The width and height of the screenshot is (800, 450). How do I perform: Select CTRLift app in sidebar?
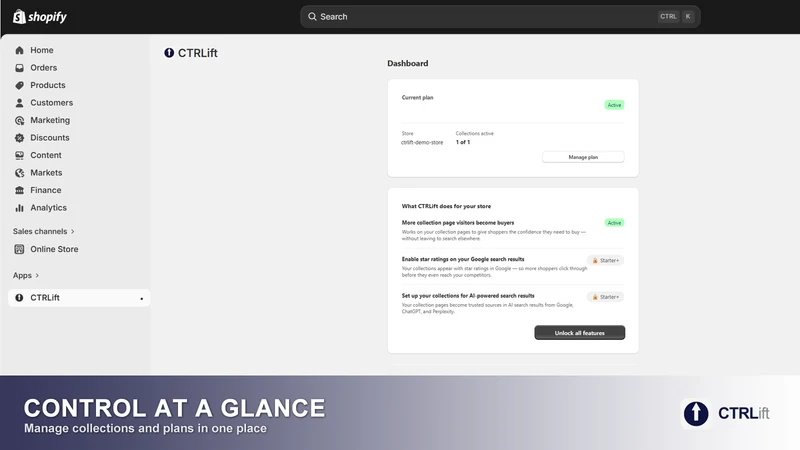point(79,298)
